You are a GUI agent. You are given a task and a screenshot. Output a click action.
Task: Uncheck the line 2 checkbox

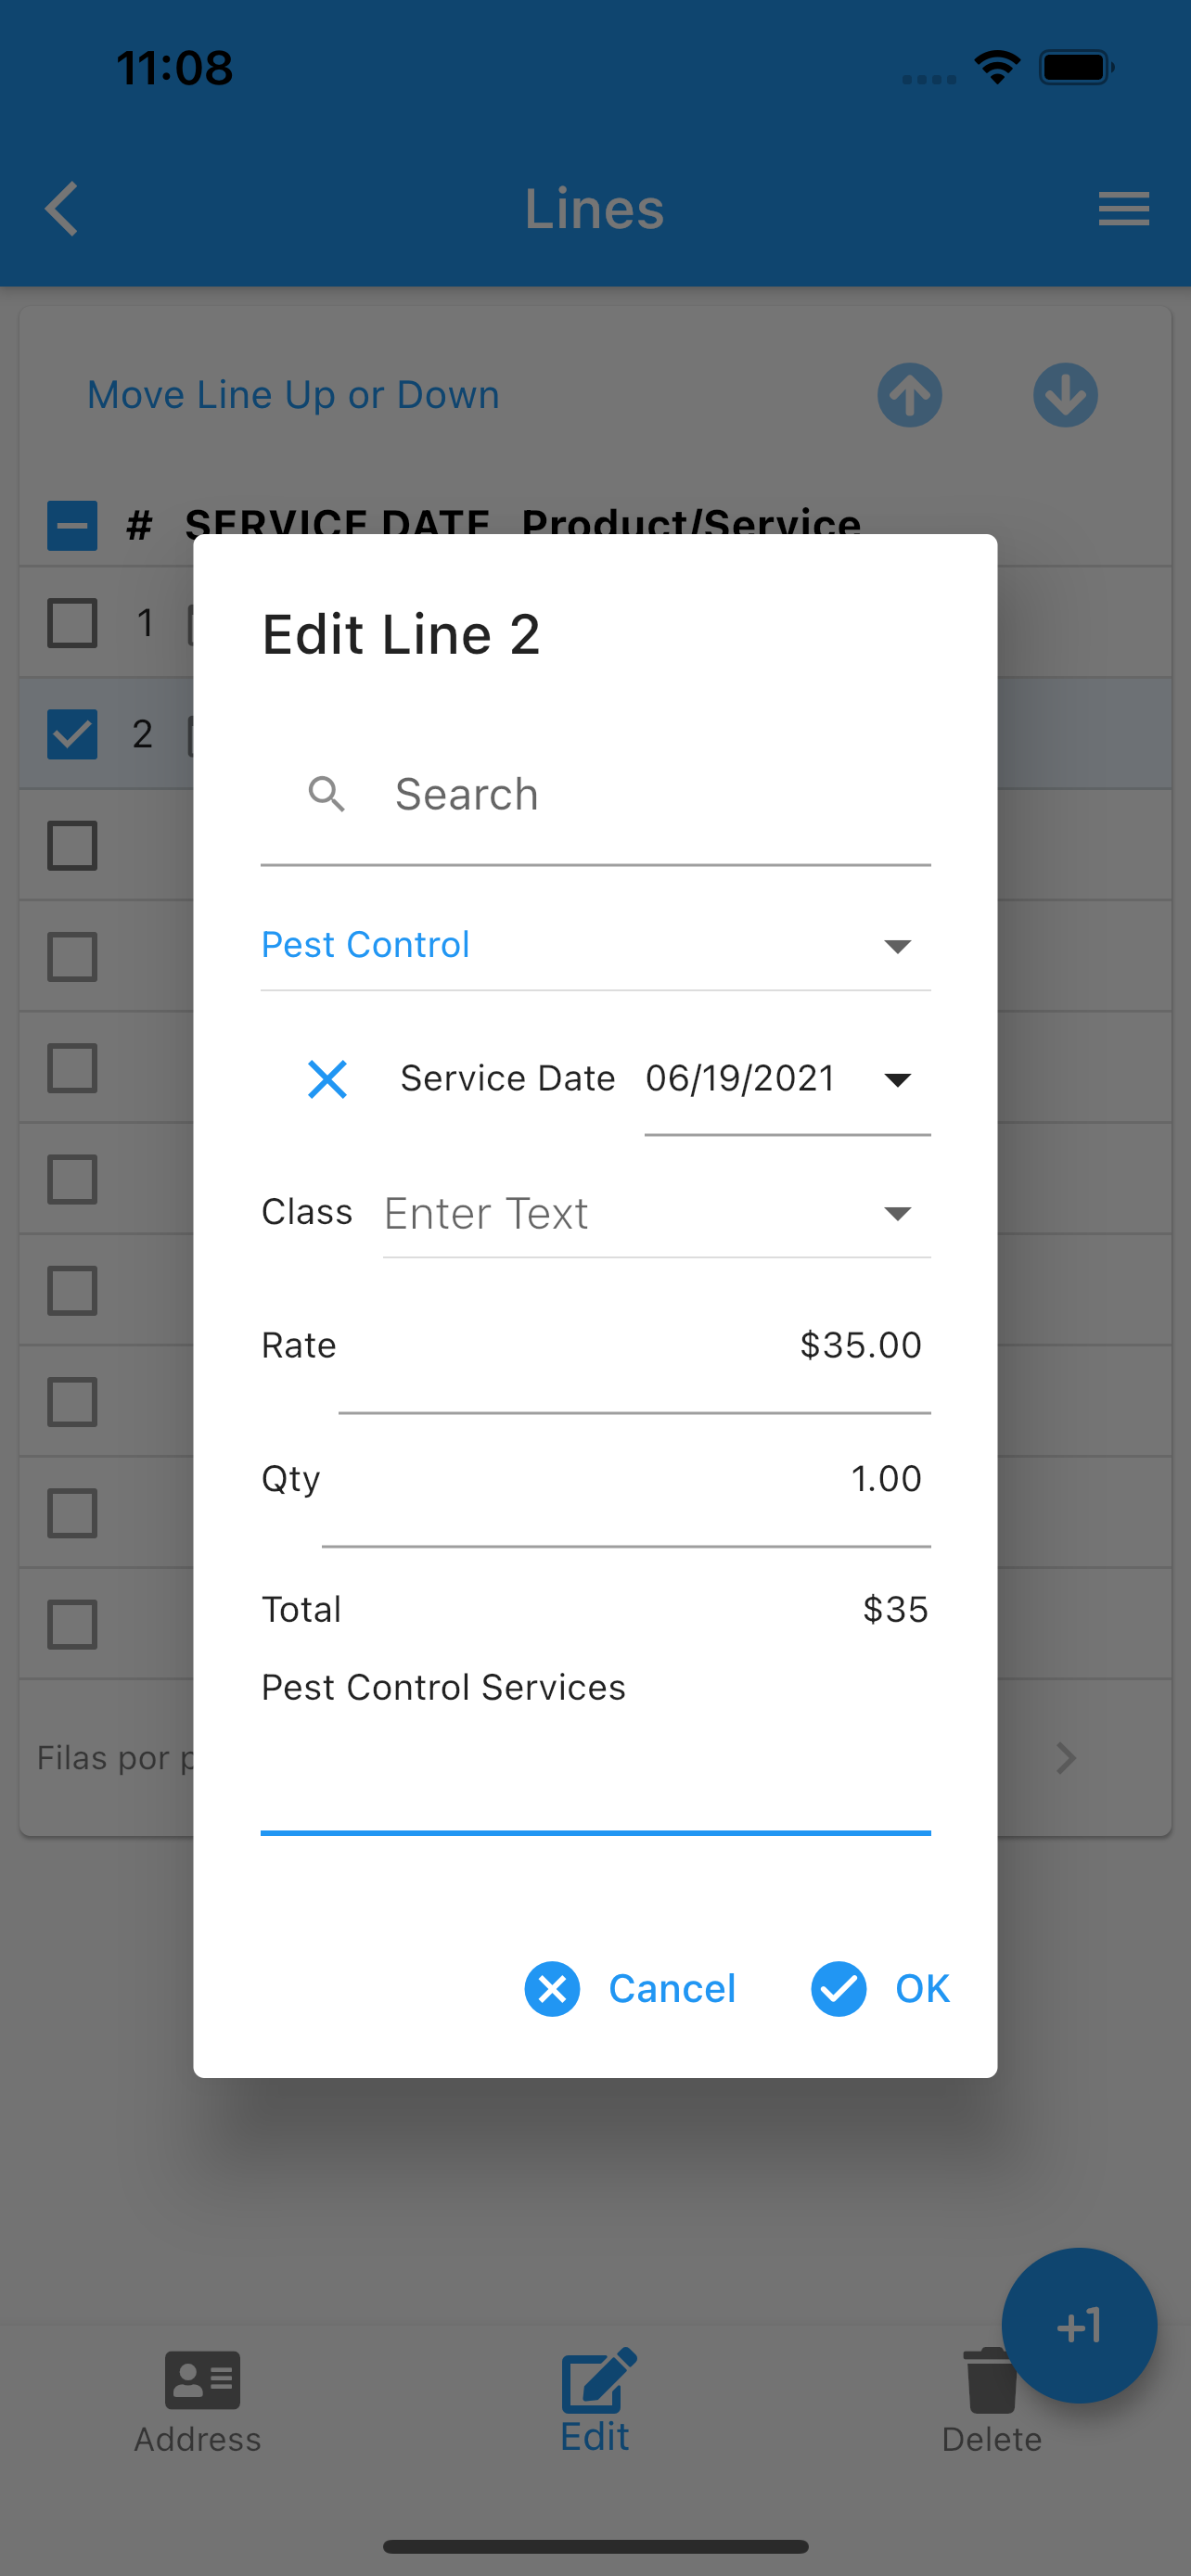[x=72, y=734]
